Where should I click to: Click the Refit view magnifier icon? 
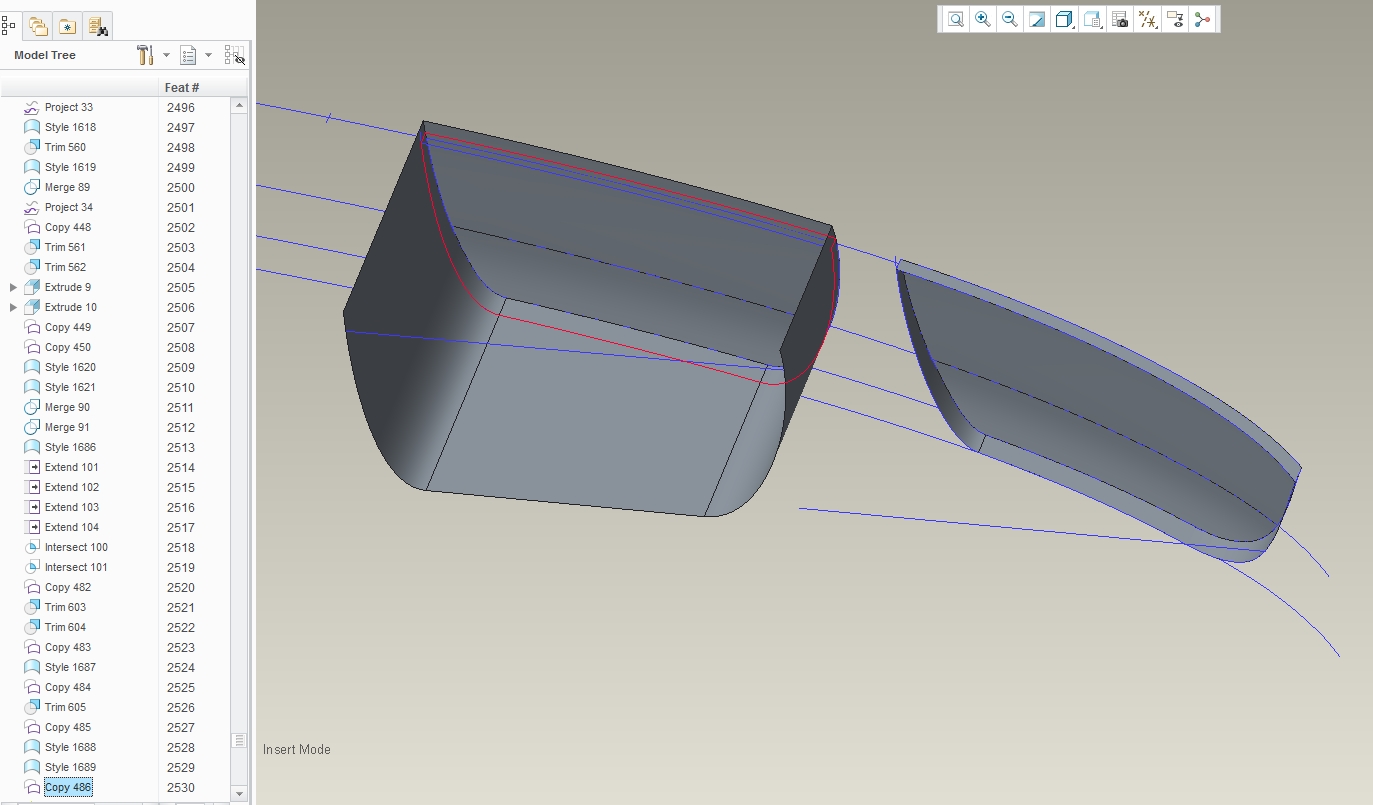coord(956,19)
